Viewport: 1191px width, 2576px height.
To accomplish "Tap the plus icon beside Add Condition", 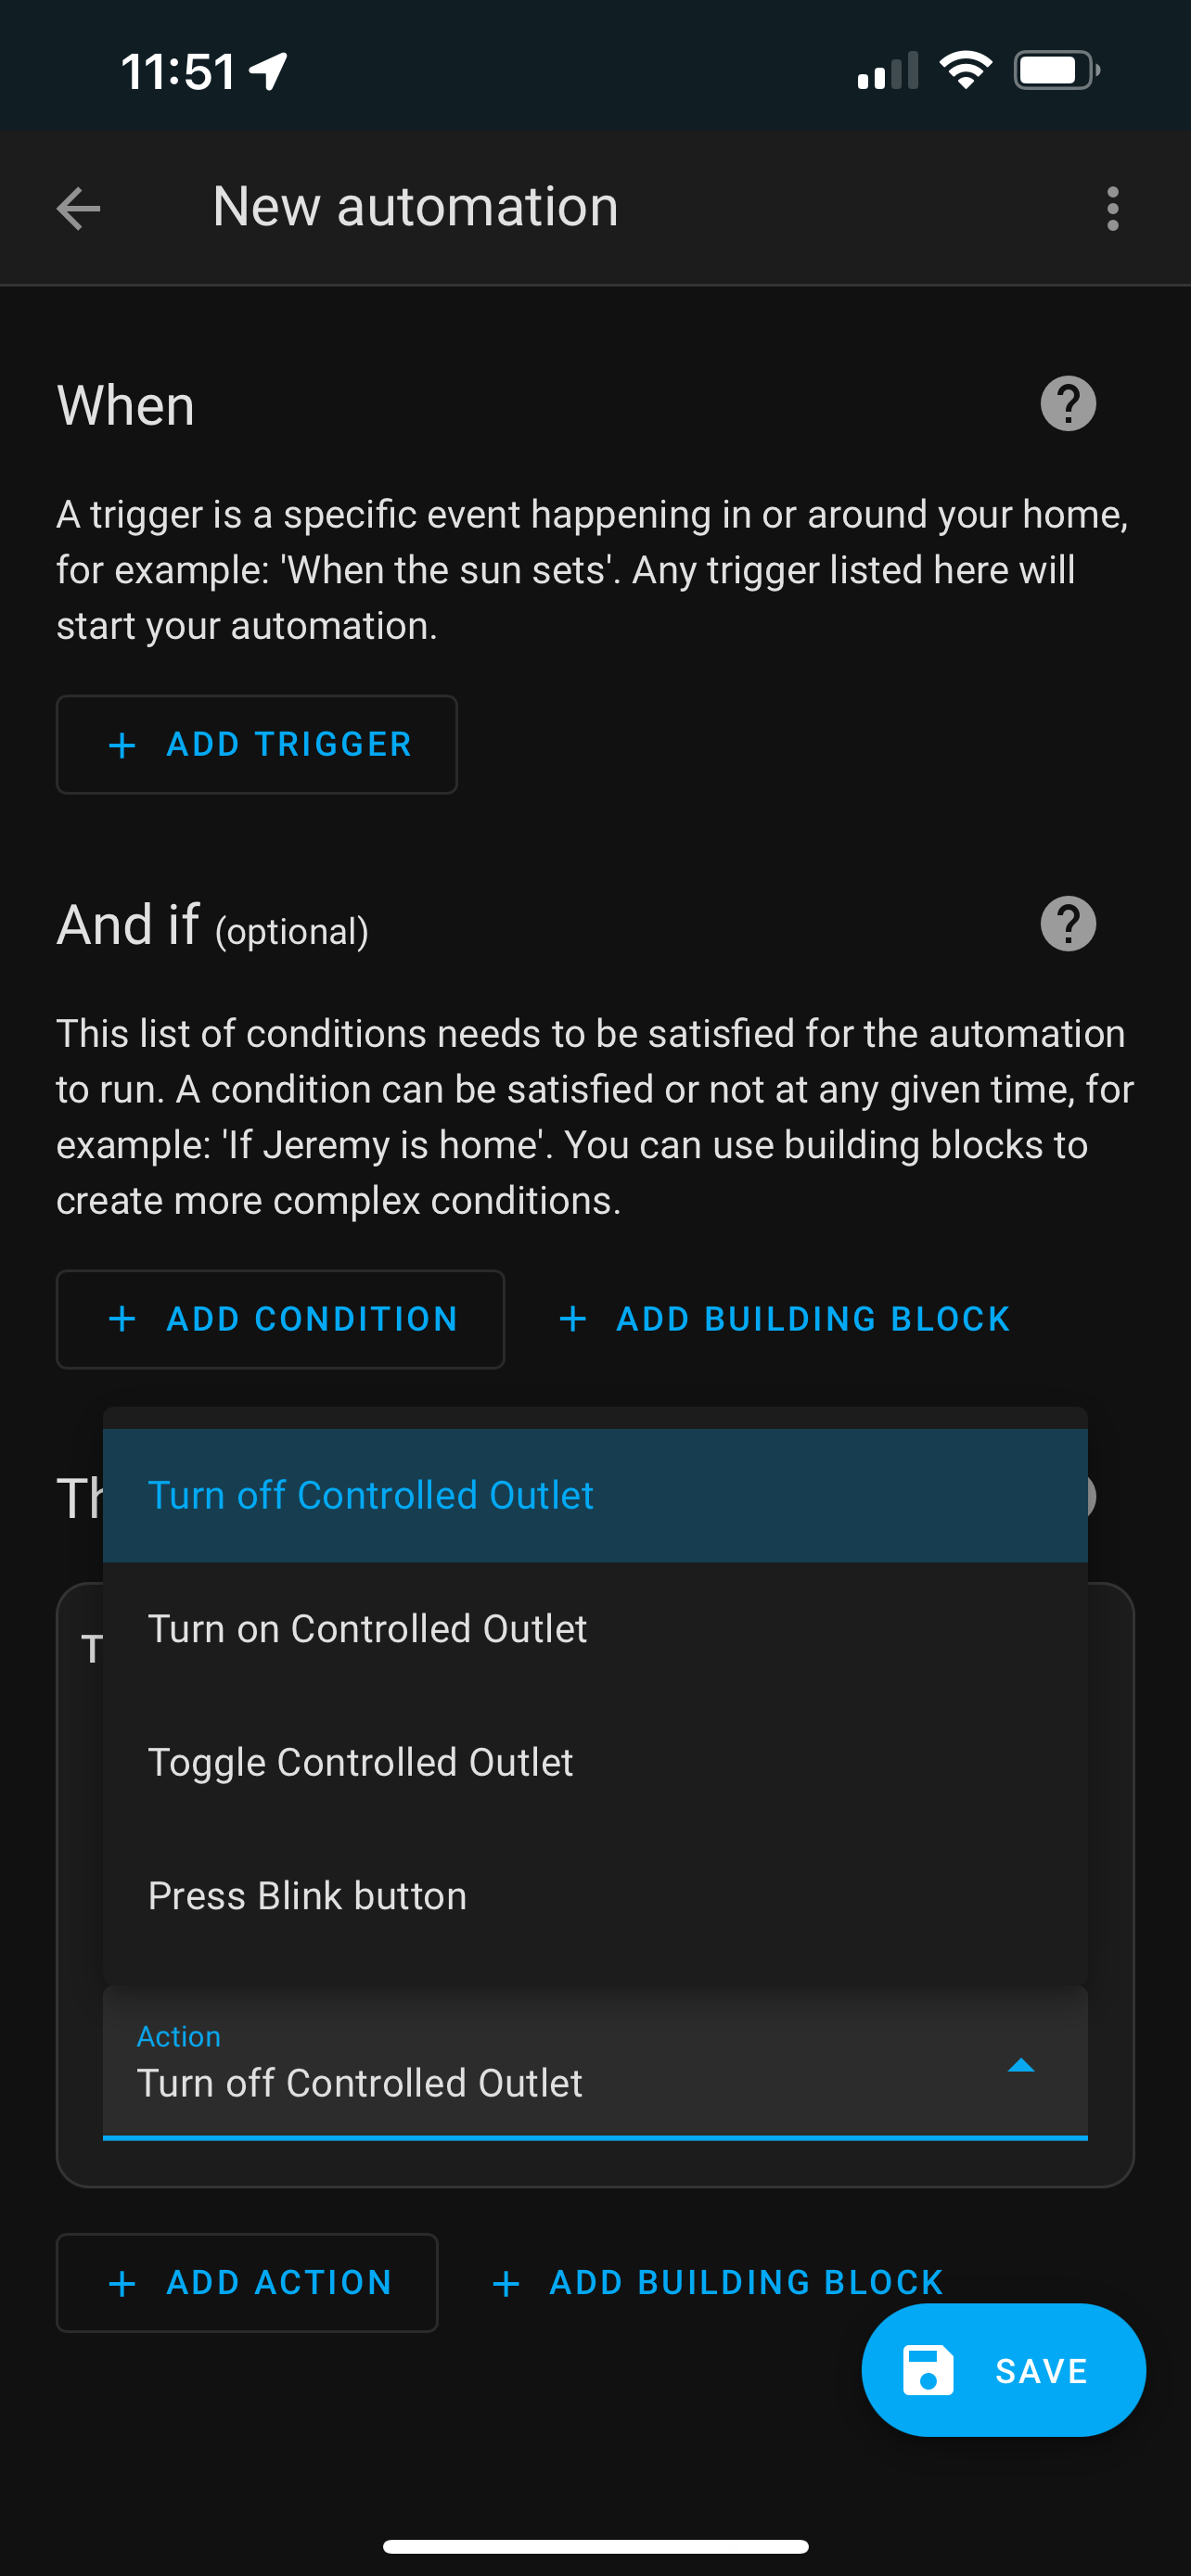I will tap(122, 1319).
